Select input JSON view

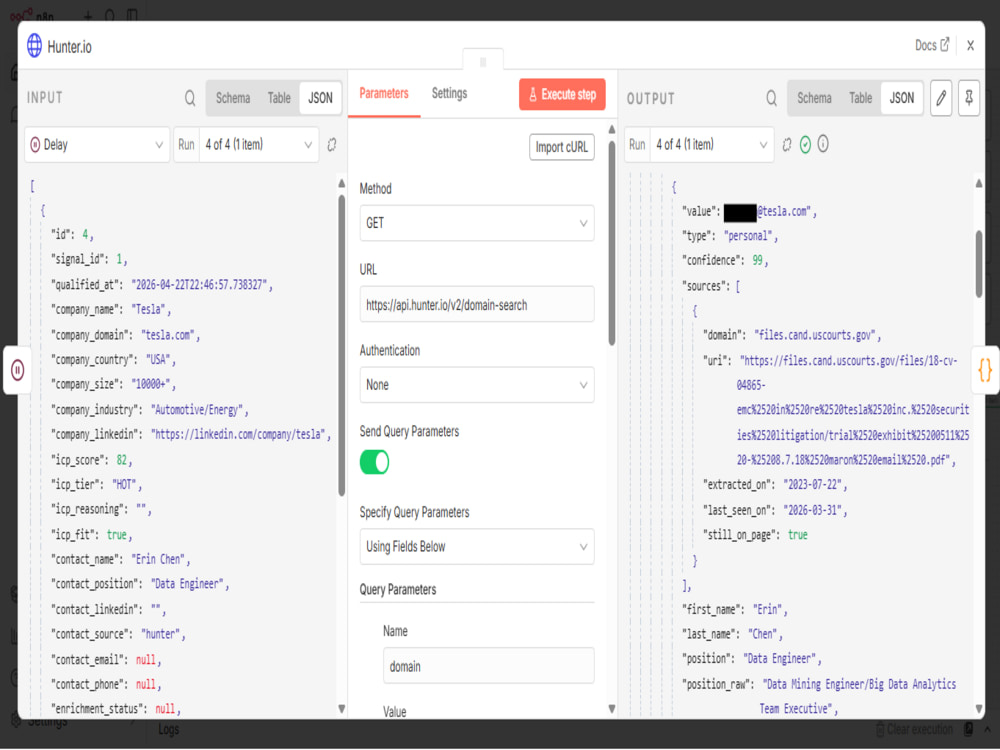320,98
